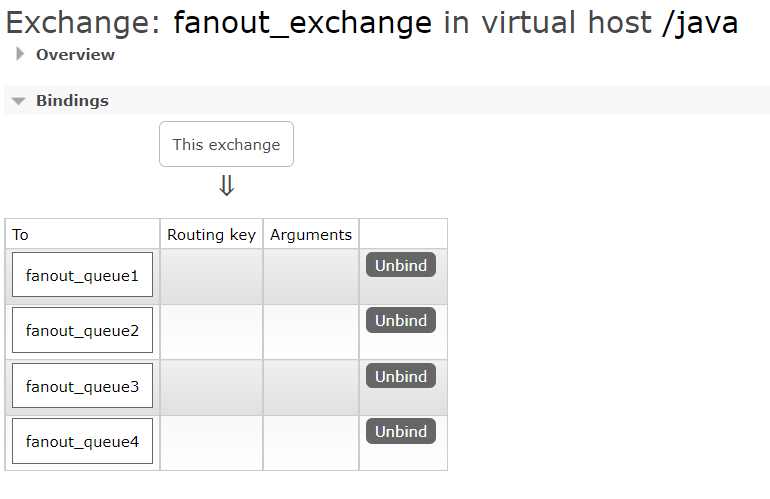Click the Routing key column header

211,235
